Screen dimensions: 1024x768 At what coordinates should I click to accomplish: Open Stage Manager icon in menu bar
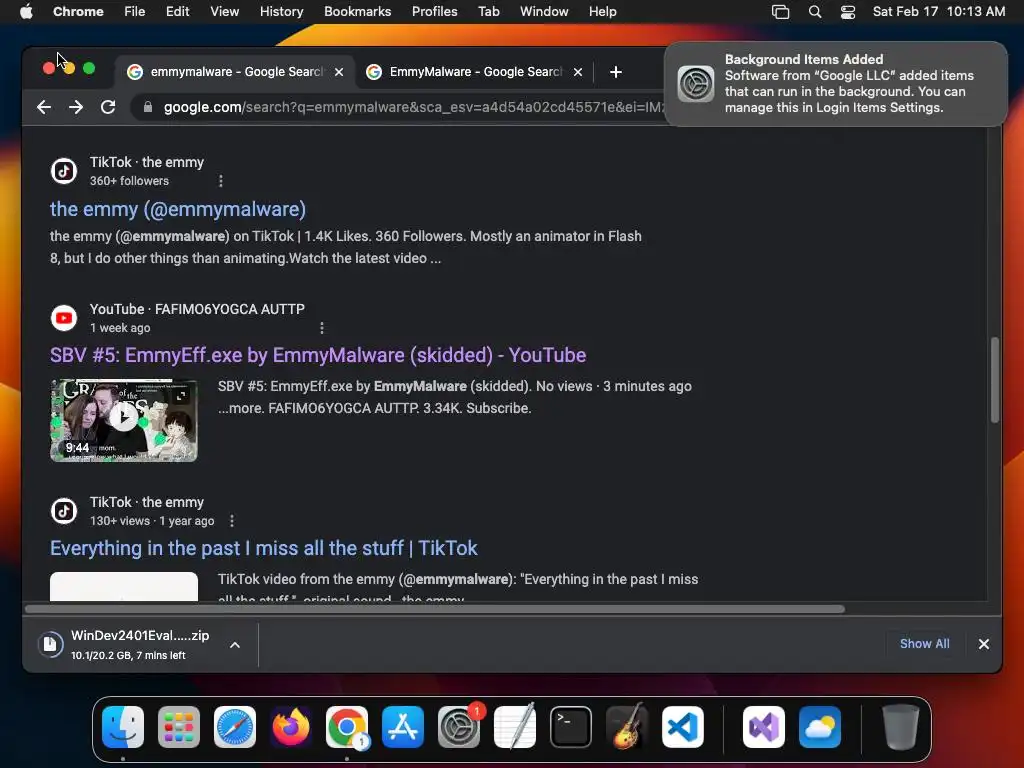pos(780,12)
